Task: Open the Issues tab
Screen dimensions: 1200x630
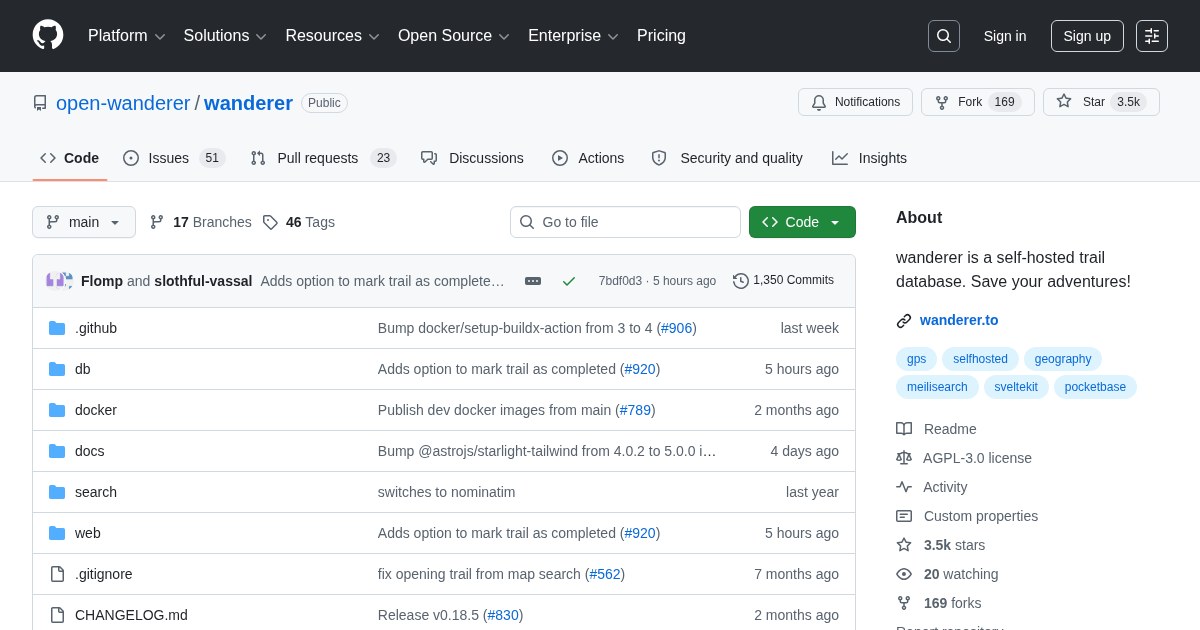Action: tap(174, 158)
